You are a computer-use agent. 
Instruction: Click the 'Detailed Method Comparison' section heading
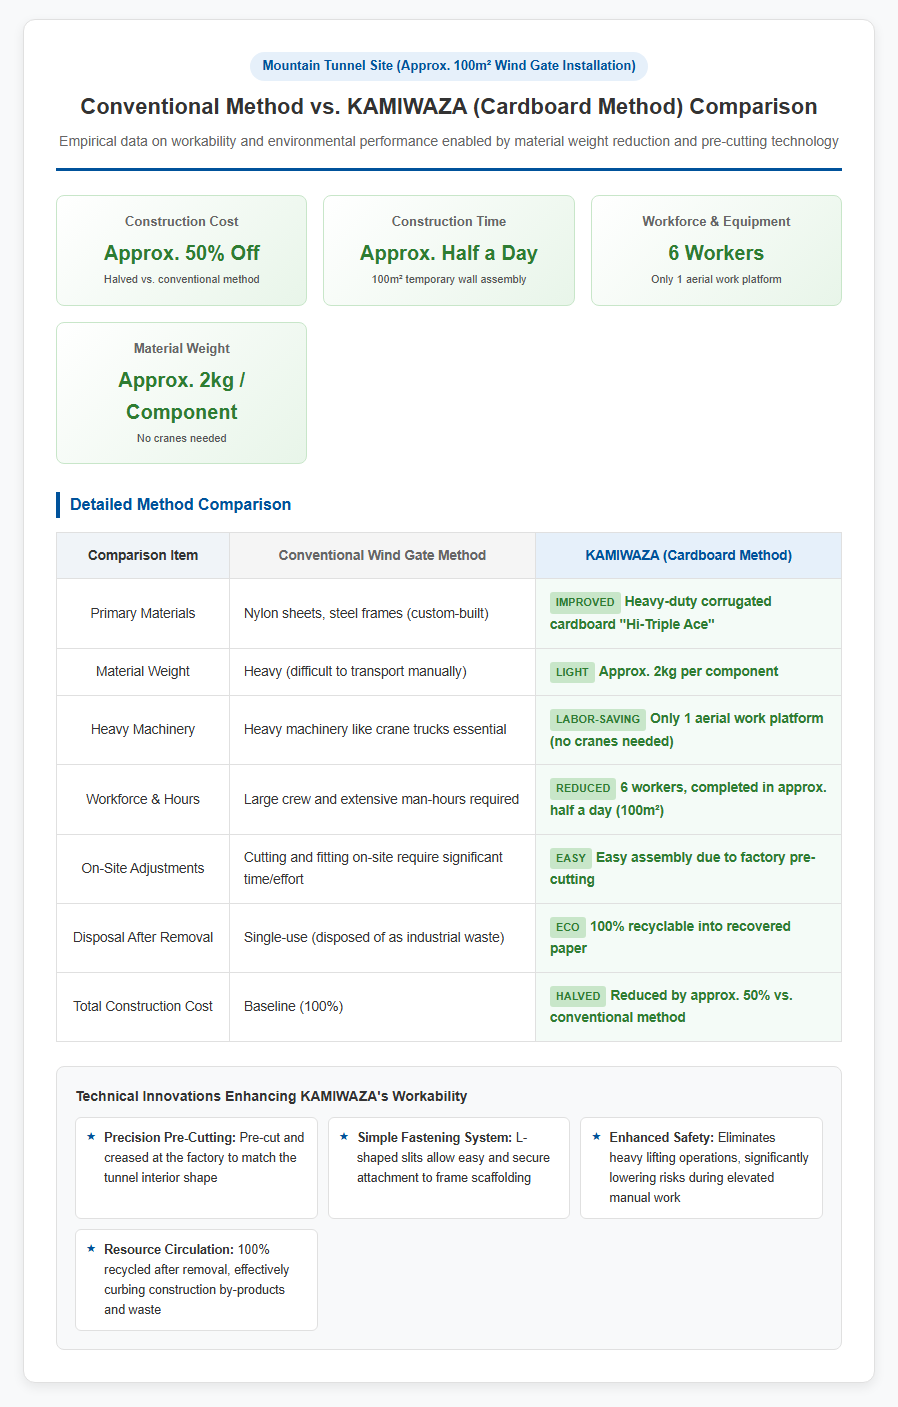[x=180, y=504]
